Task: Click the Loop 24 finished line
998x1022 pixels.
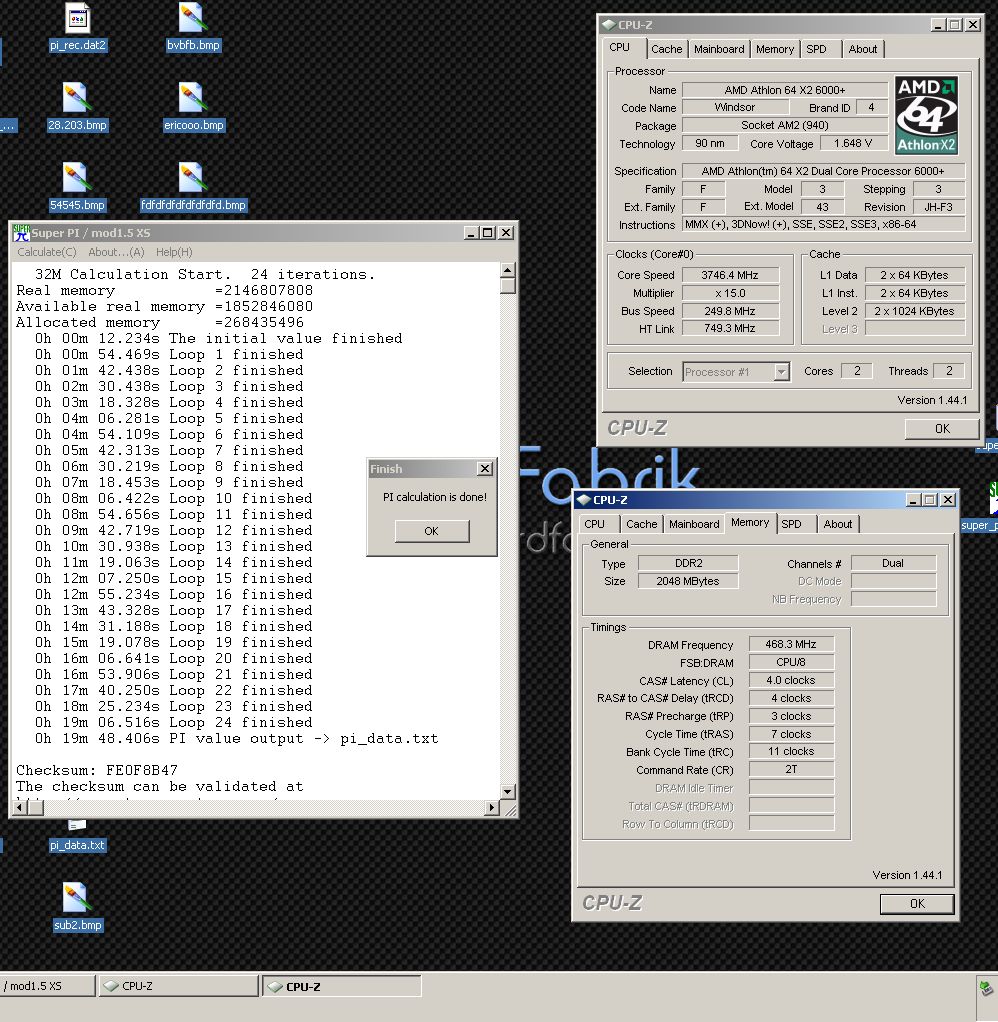Action: [x=173, y=722]
